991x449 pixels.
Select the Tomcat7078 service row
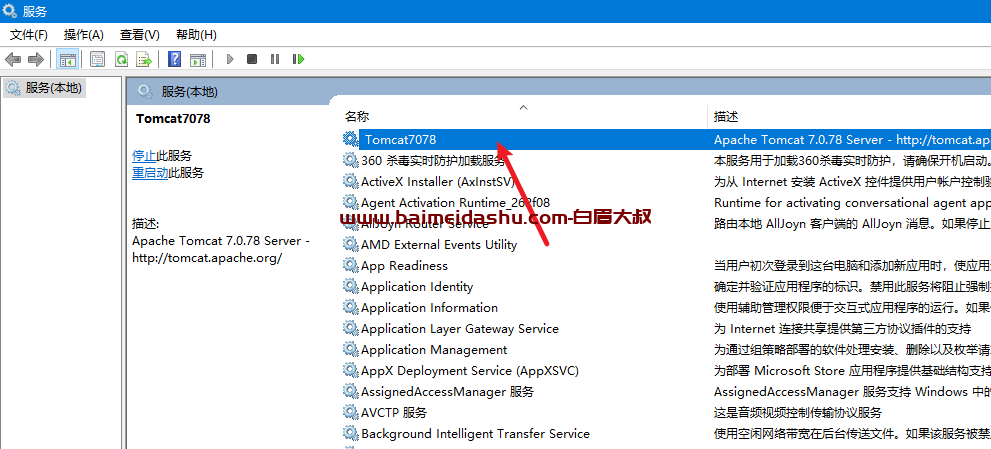point(666,140)
